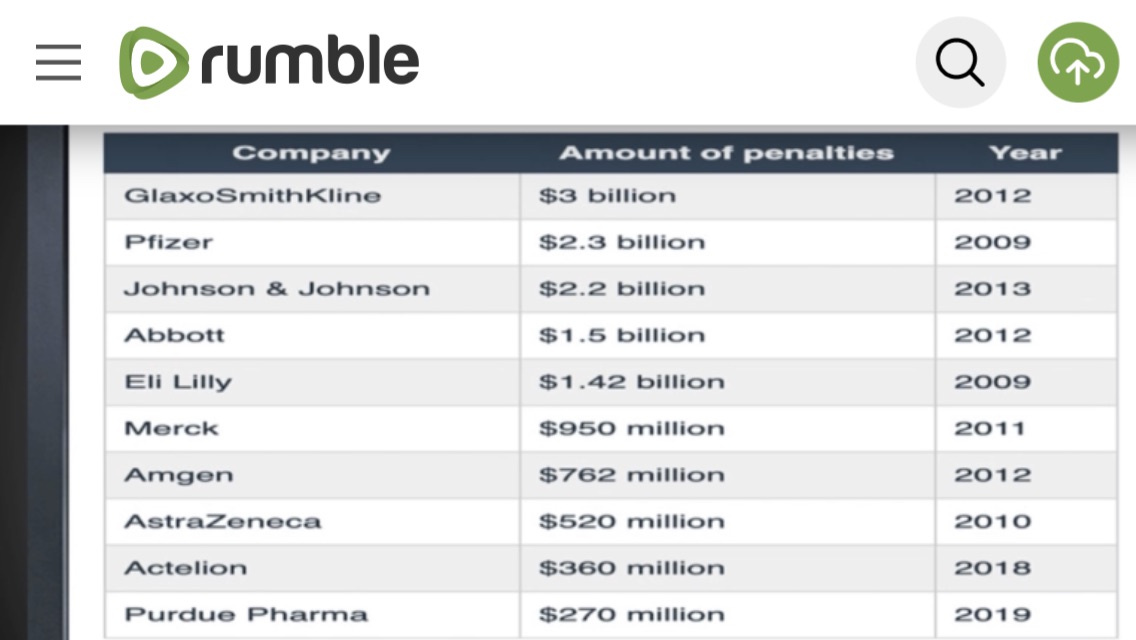Select the Abbott company cell
1136x640 pixels.
tap(174, 335)
